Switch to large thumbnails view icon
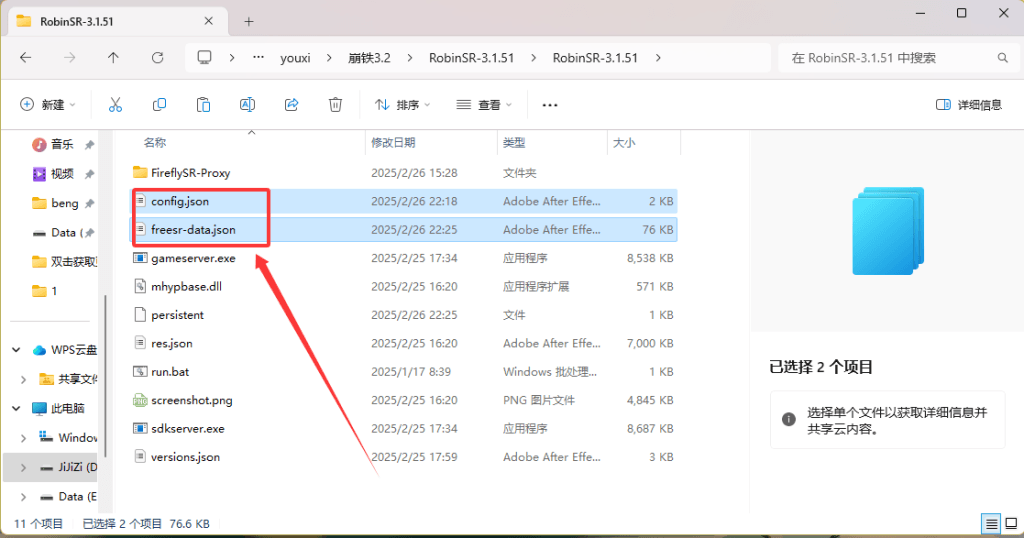Viewport: 1024px width, 538px height. point(1009,523)
